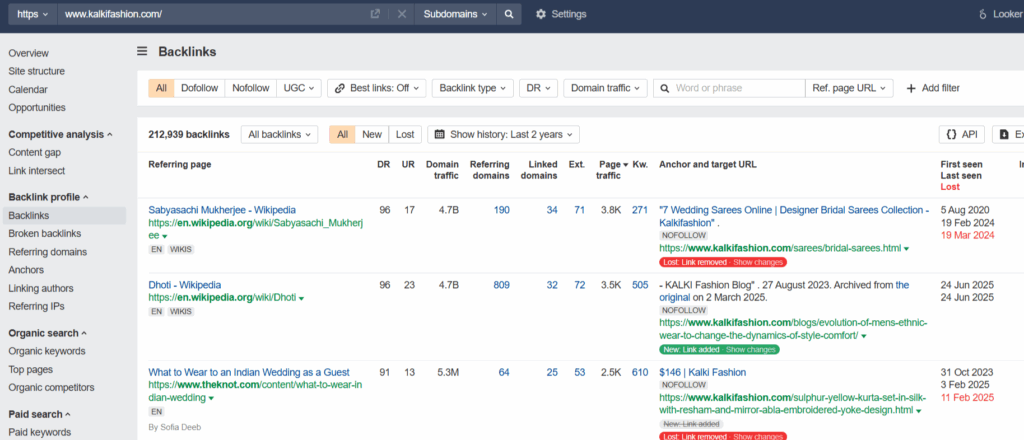This screenshot has width=1024, height=440.
Task: Click the open-in-new-tab icon in URL field
Action: [375, 14]
